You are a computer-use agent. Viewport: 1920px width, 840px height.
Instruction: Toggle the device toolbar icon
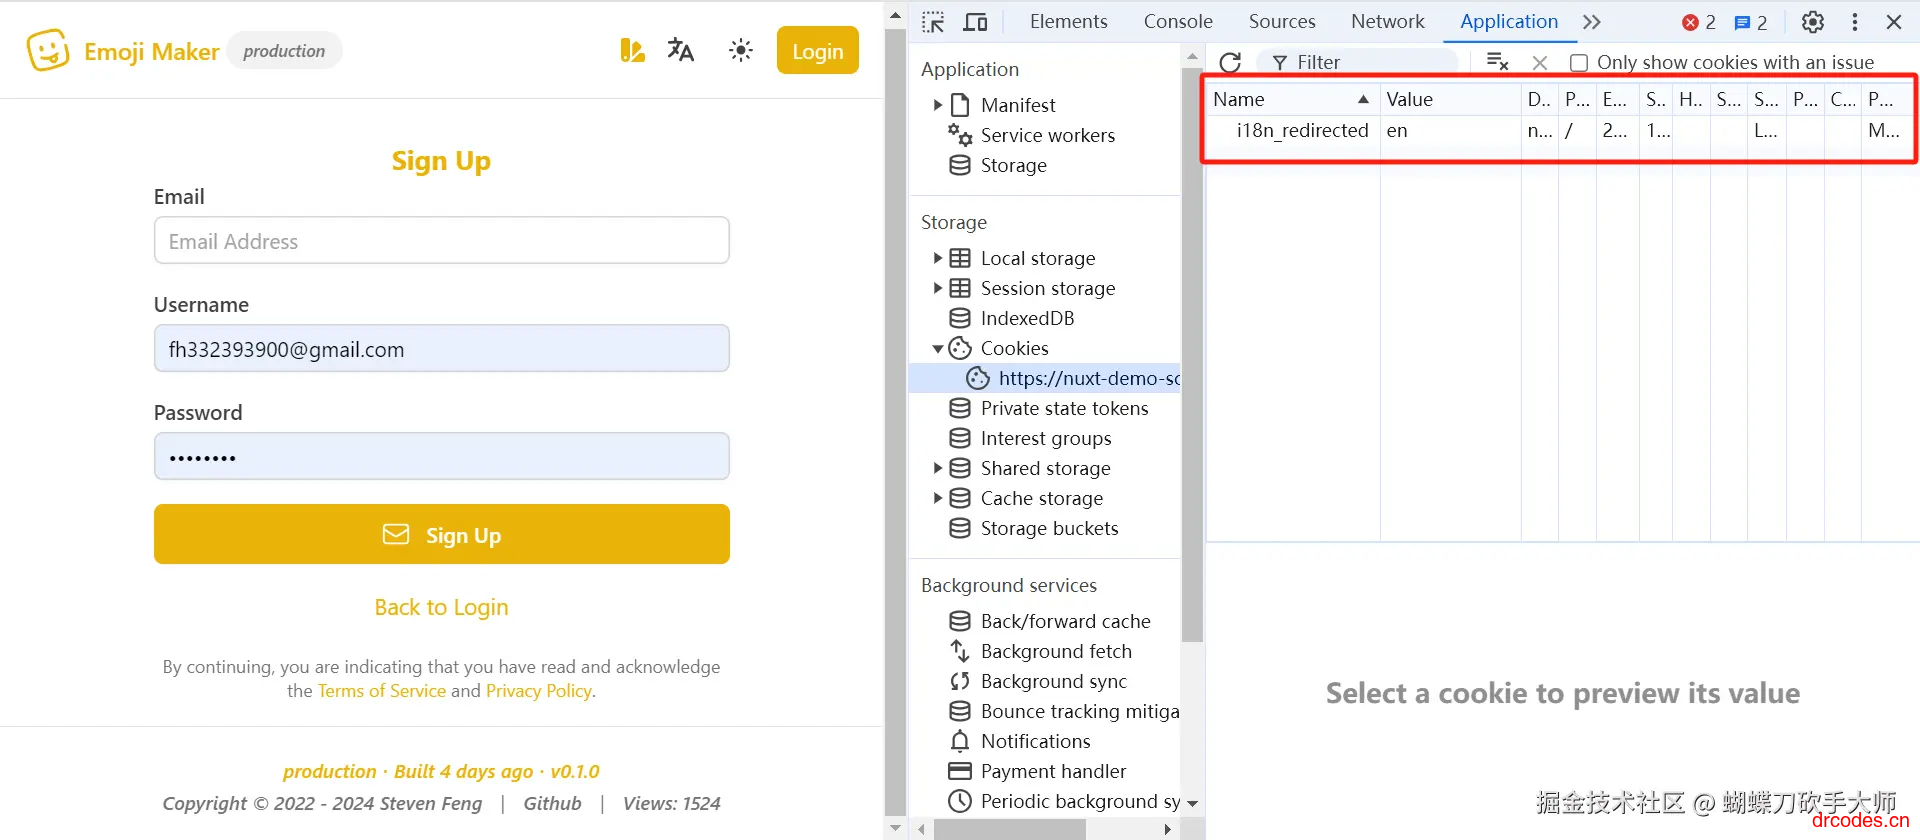(976, 22)
